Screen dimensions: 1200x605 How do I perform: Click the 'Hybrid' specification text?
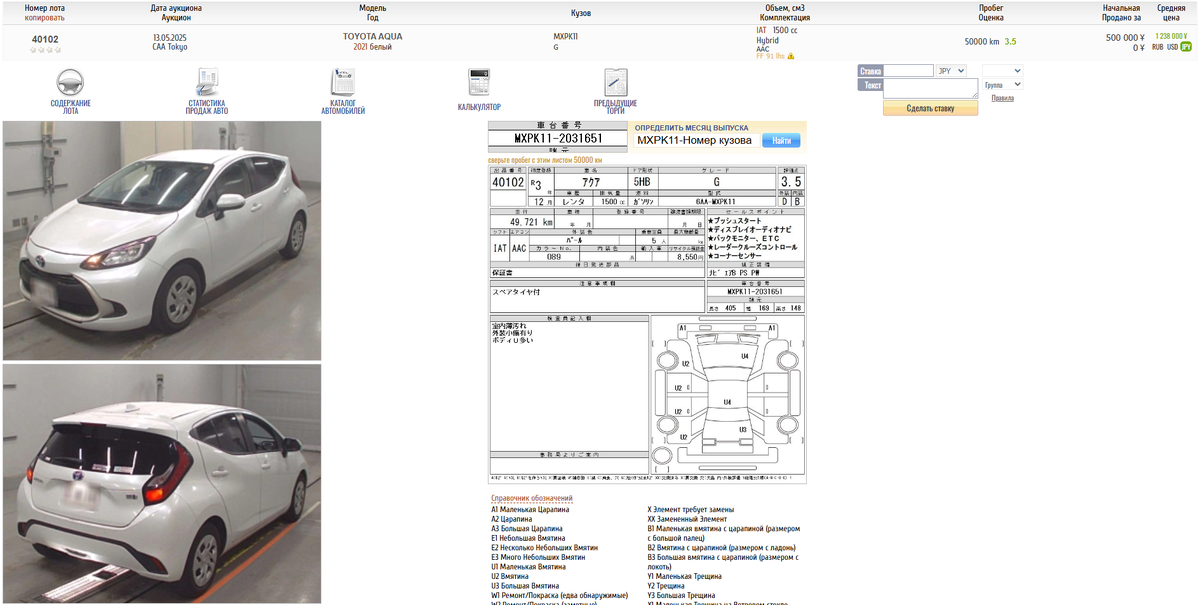coord(767,40)
